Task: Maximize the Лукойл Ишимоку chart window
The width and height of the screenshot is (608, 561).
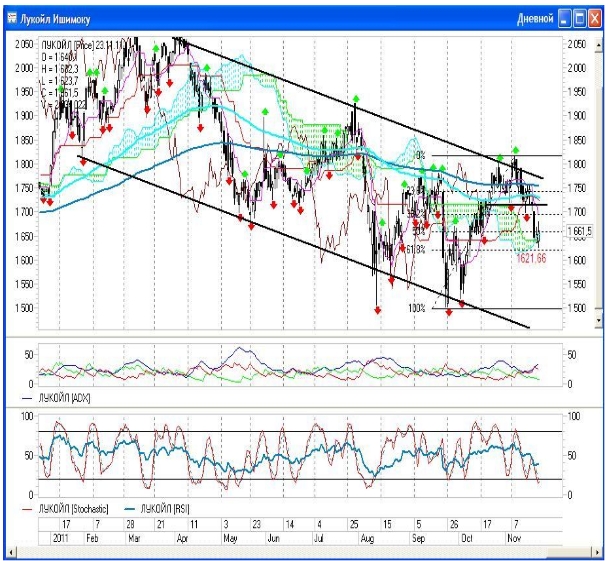Action: [580, 19]
